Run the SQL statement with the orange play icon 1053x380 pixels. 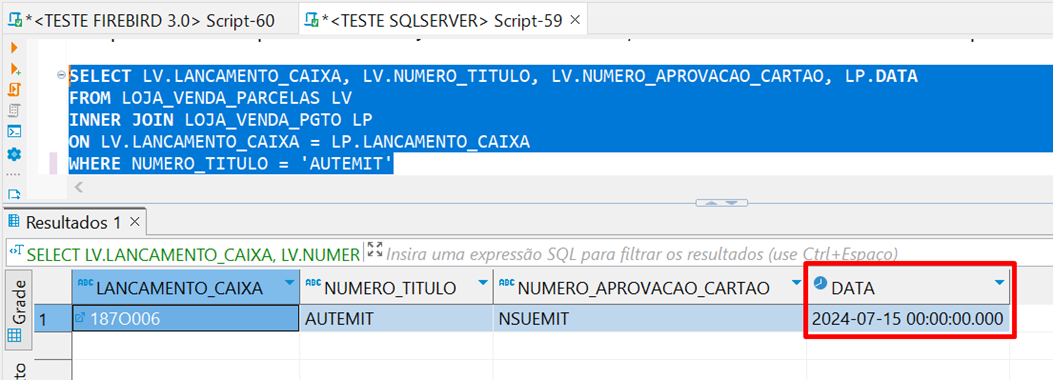click(x=14, y=48)
